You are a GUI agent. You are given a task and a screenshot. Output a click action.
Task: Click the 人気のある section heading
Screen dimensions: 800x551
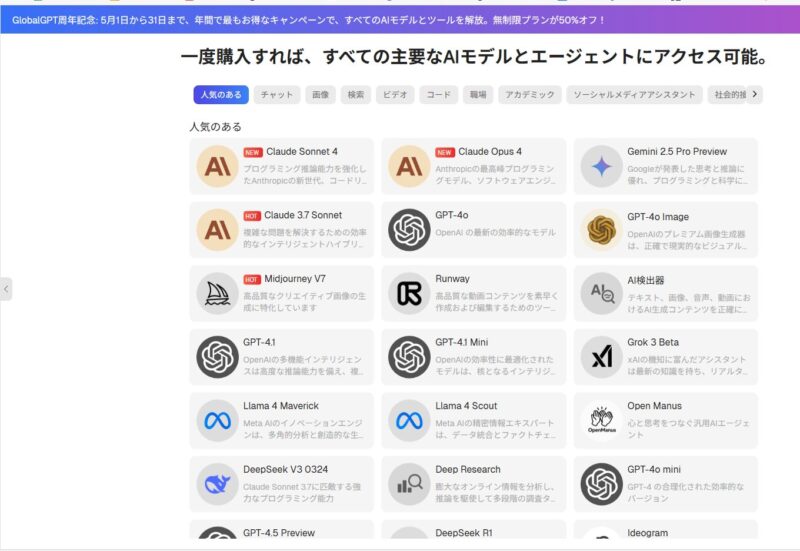[215, 127]
